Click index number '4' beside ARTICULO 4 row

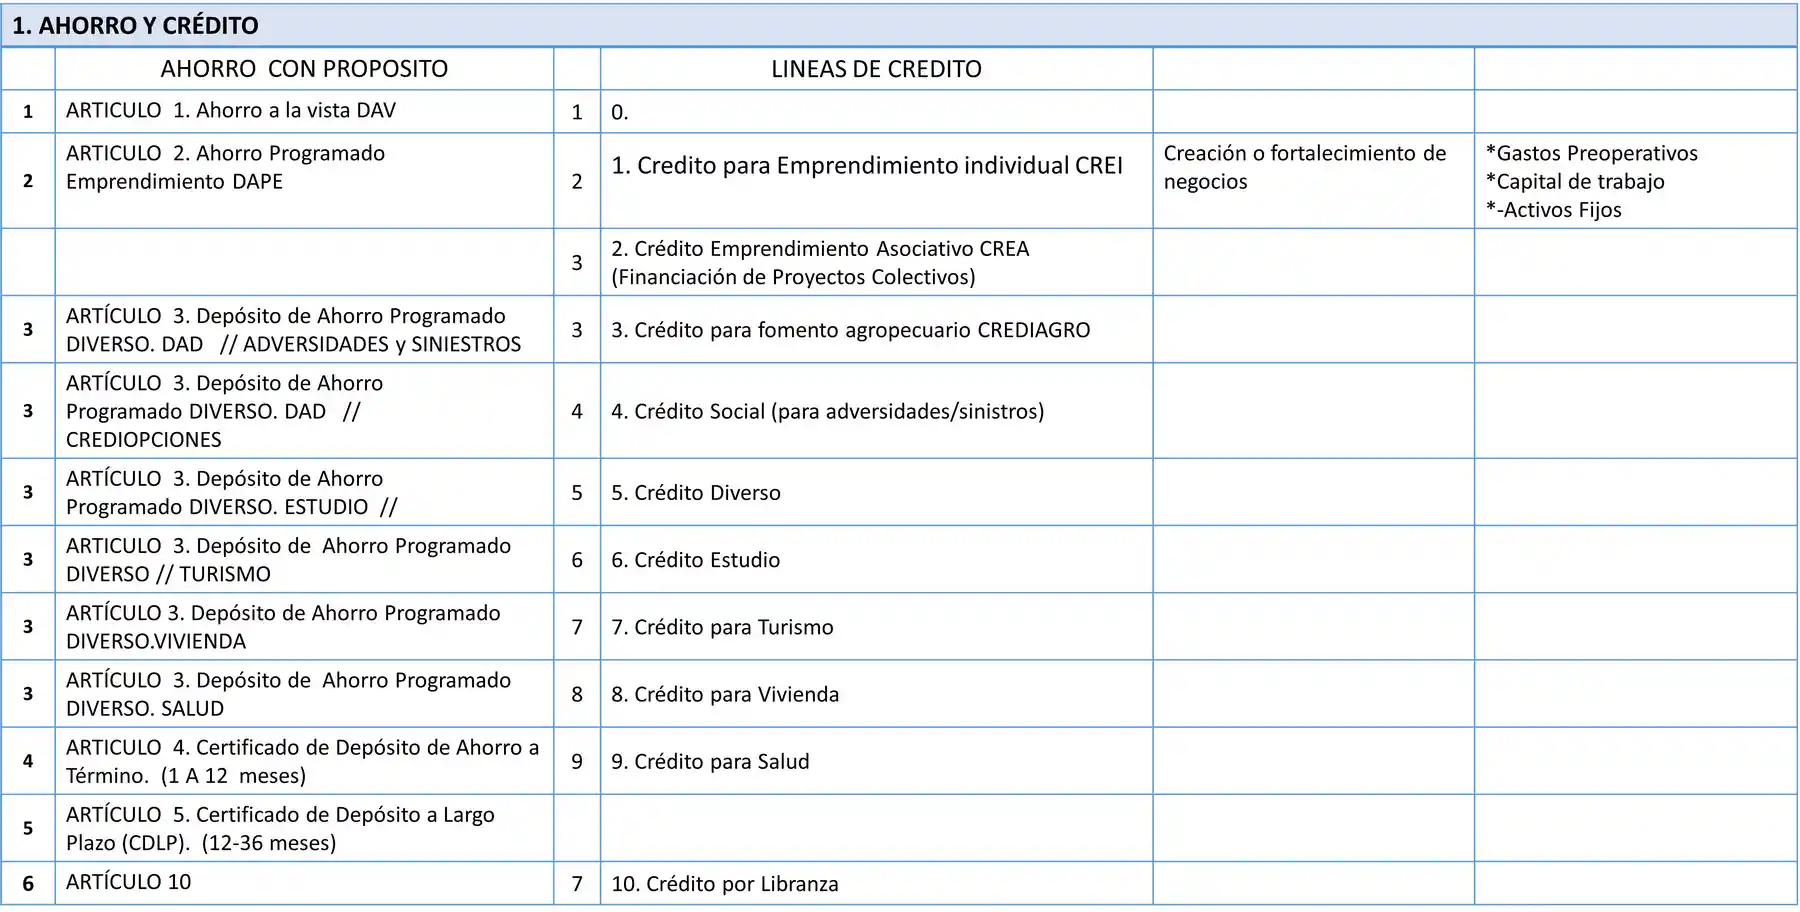pos(28,761)
